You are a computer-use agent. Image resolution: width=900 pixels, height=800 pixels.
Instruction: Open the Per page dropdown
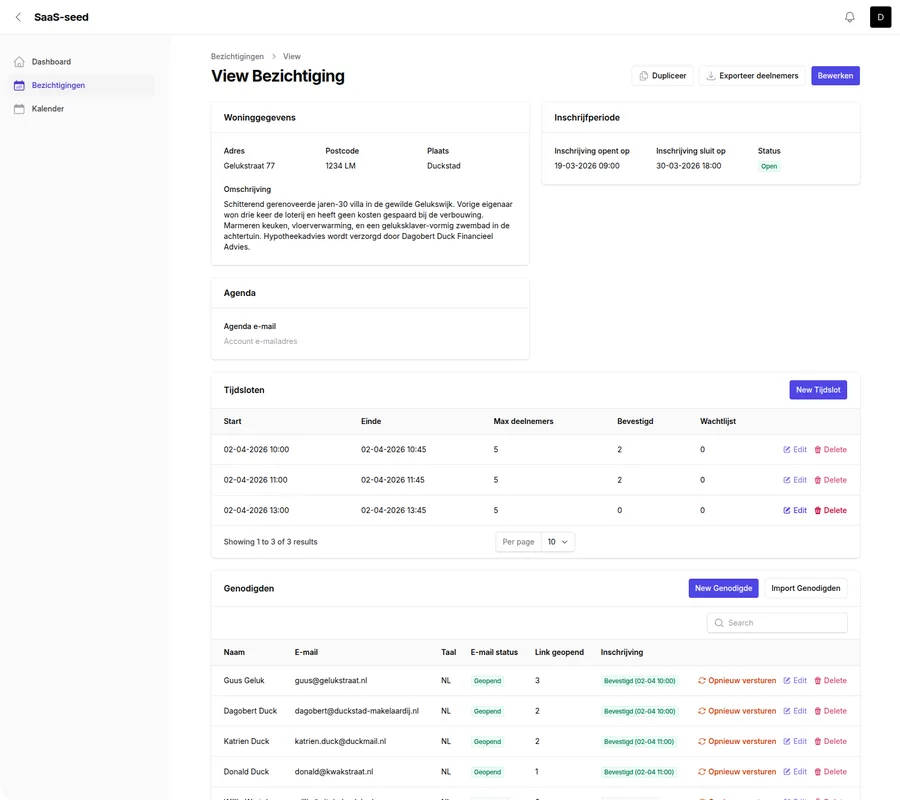pyautogui.click(x=558, y=542)
